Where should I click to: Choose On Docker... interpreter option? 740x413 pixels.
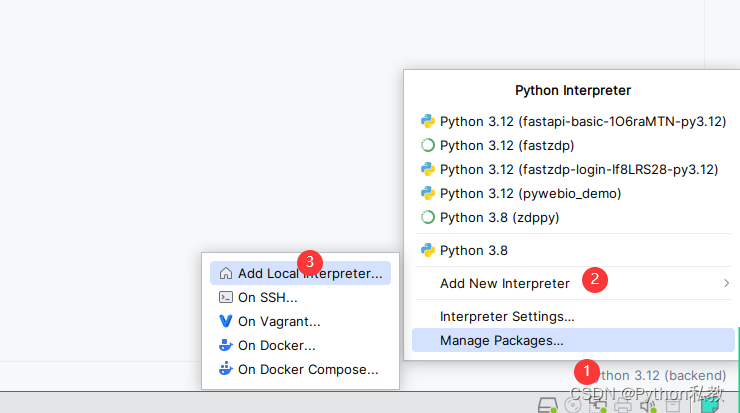point(300,346)
